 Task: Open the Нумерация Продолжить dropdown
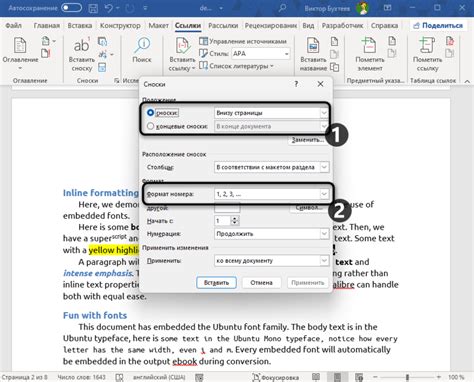click(x=271, y=234)
